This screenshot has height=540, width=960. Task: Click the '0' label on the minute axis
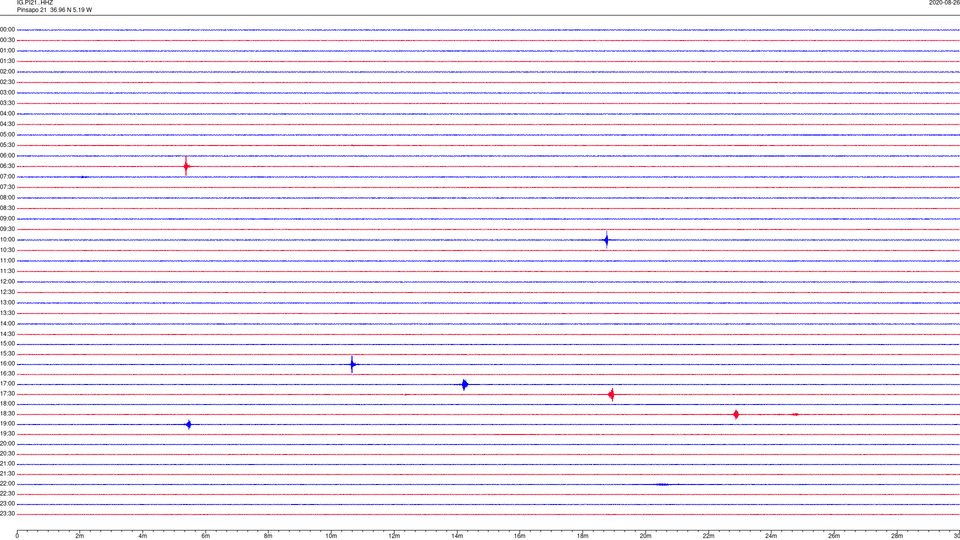pos(17,536)
